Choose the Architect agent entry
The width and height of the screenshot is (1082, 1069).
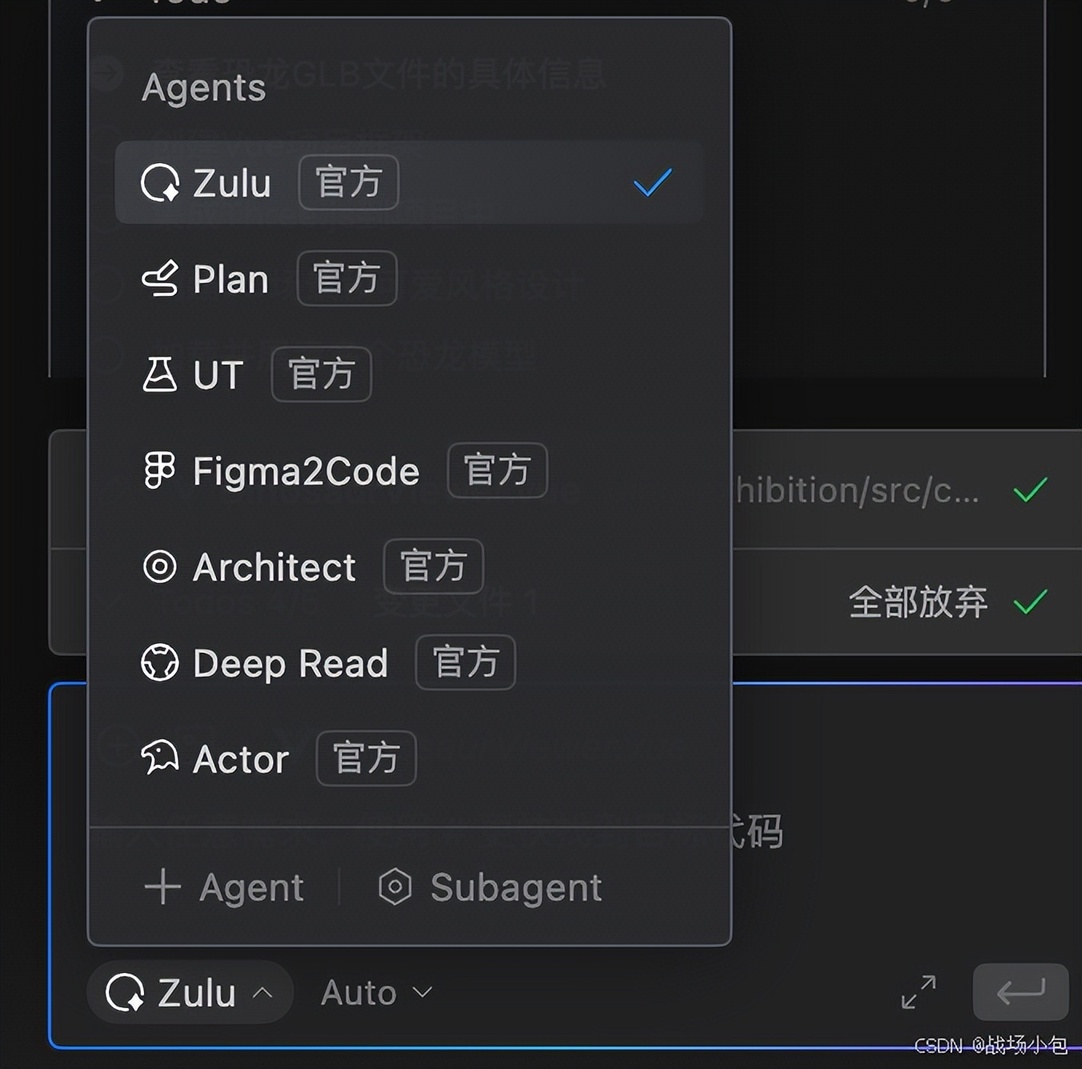[x=274, y=567]
